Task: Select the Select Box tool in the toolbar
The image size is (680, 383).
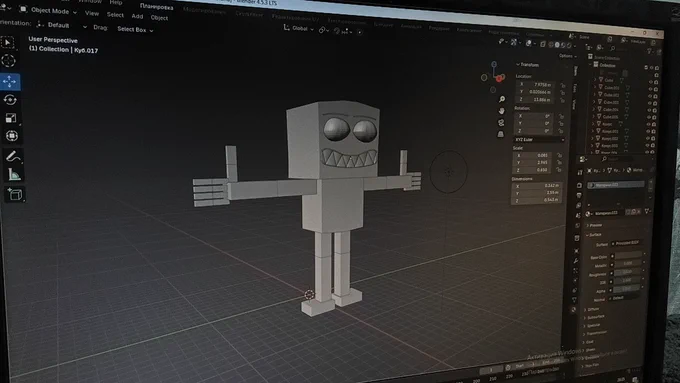Action: click(8, 42)
